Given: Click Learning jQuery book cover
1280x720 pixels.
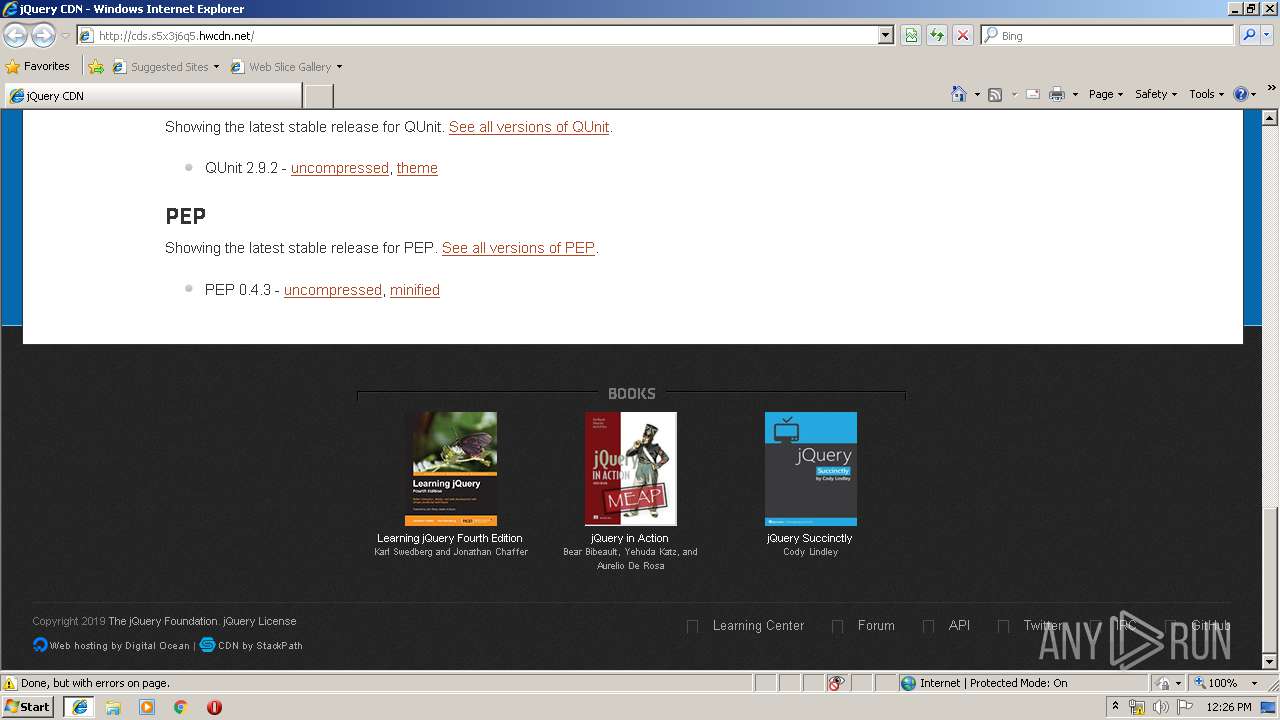Looking at the screenshot, I should [451, 469].
